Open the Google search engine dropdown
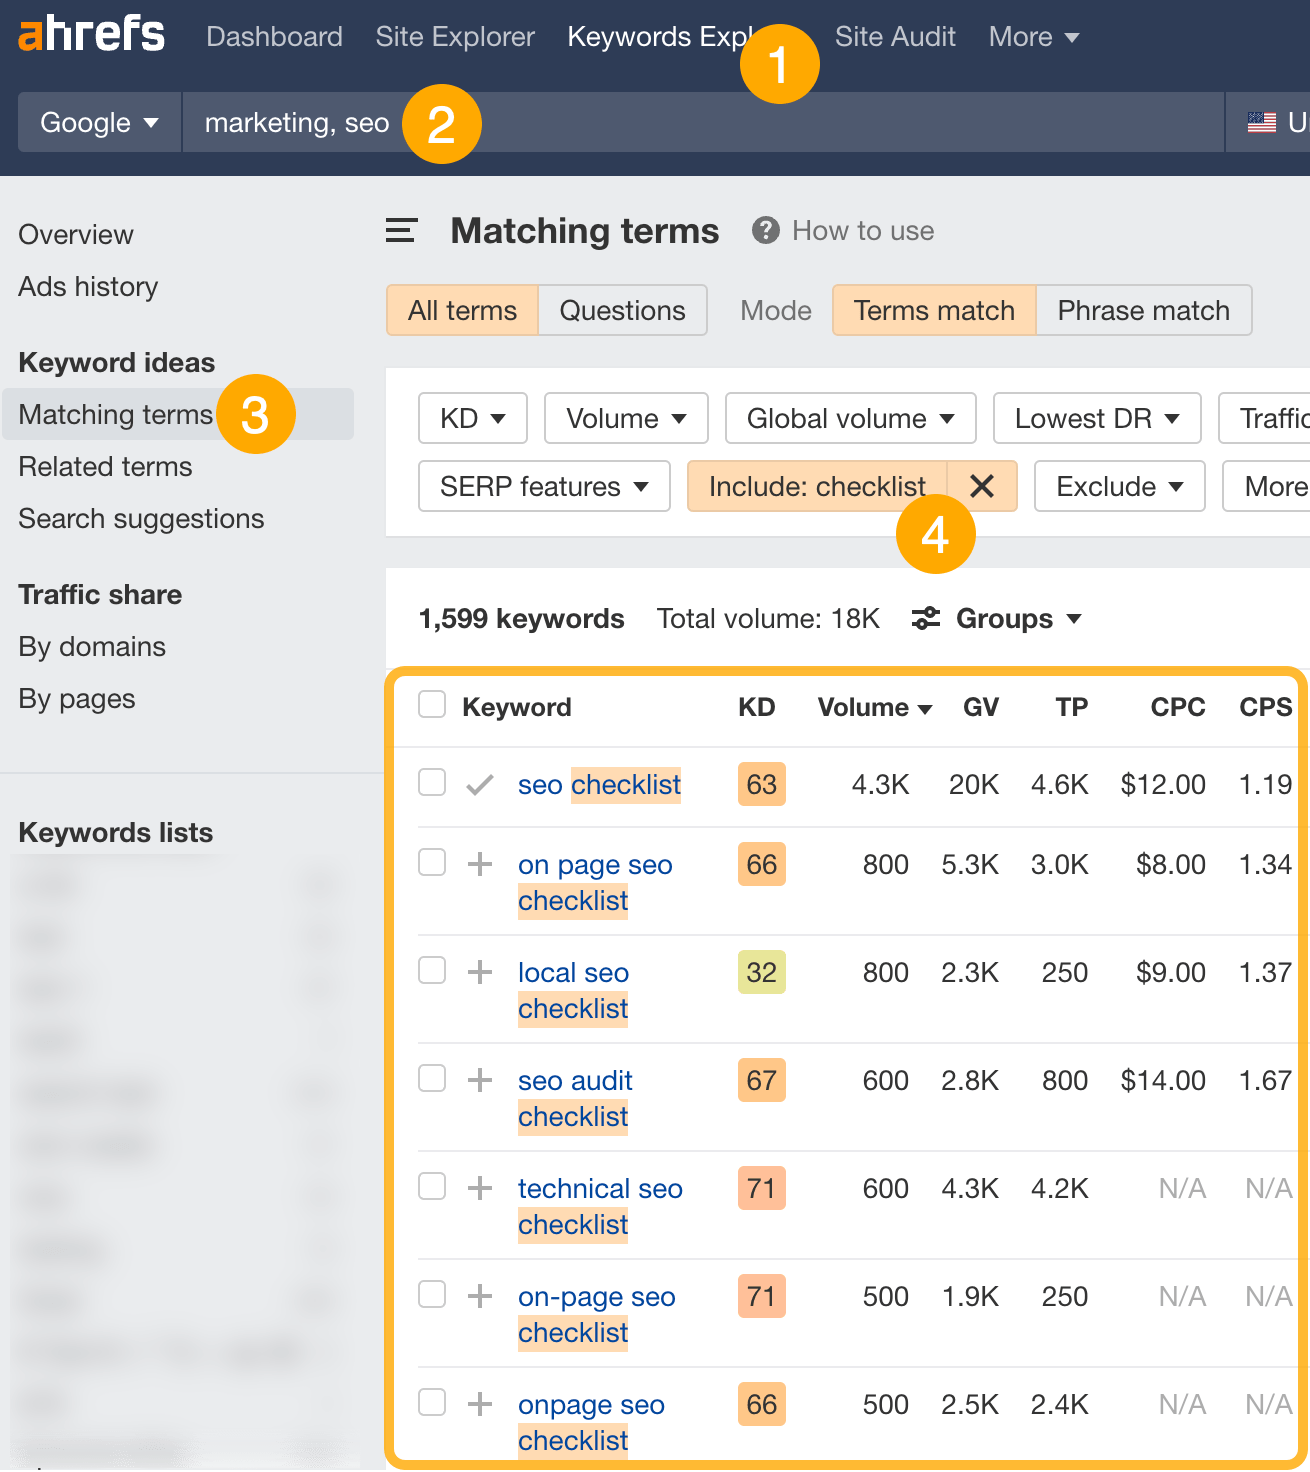 98,122
